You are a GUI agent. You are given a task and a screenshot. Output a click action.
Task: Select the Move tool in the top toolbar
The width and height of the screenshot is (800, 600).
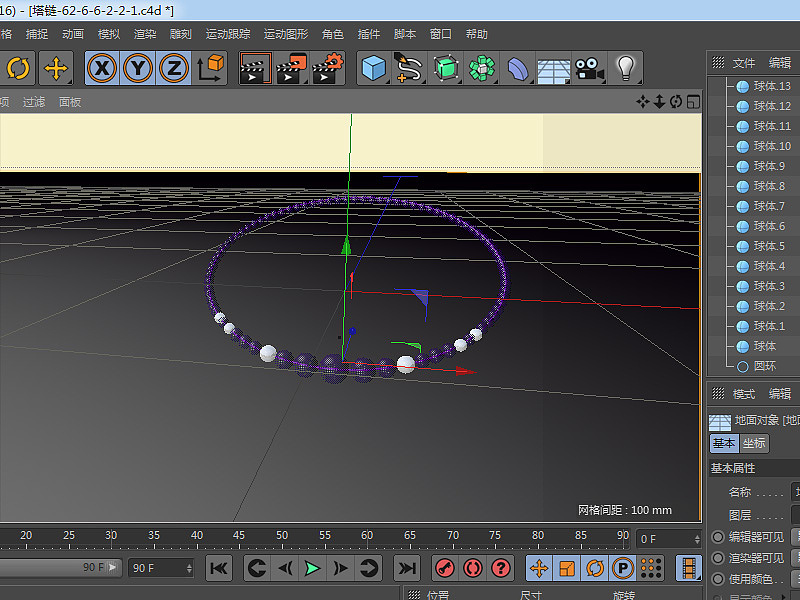(x=56, y=68)
